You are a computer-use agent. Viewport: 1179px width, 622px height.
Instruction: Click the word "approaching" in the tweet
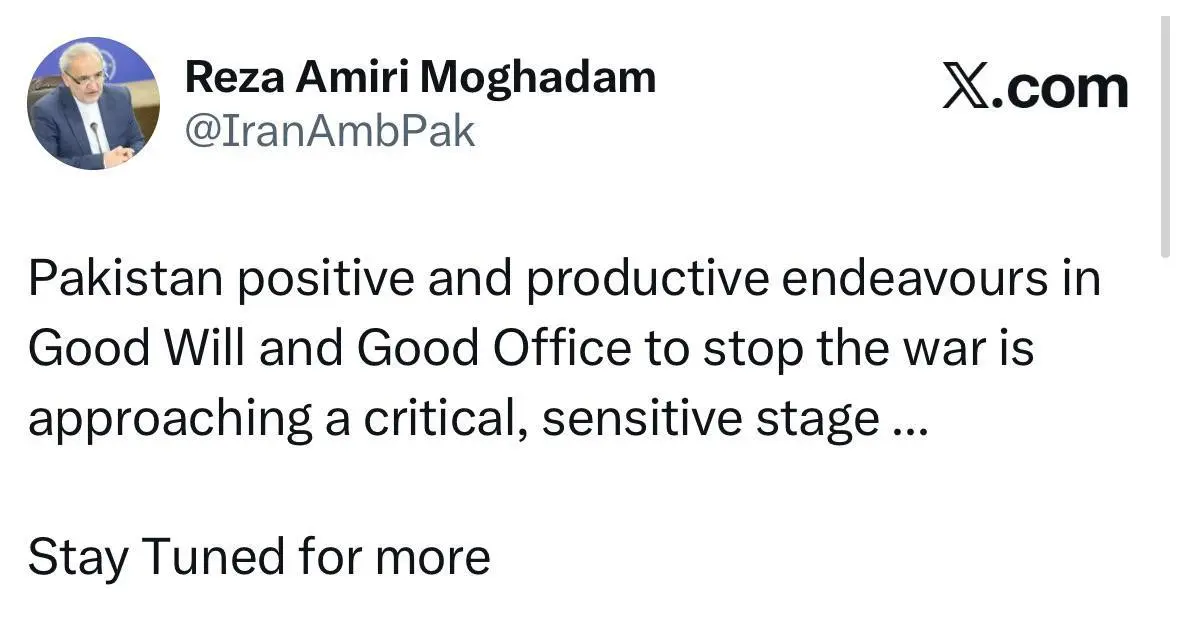(169, 420)
